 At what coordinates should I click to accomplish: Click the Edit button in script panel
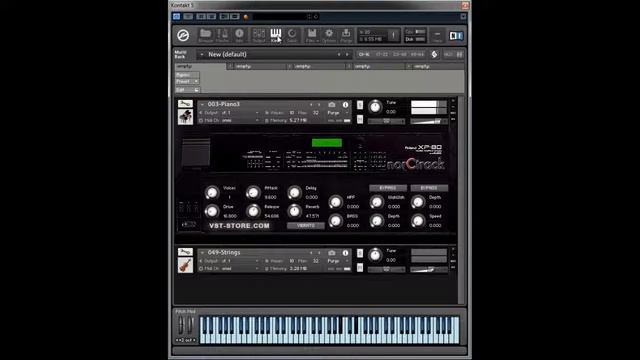click(x=187, y=90)
